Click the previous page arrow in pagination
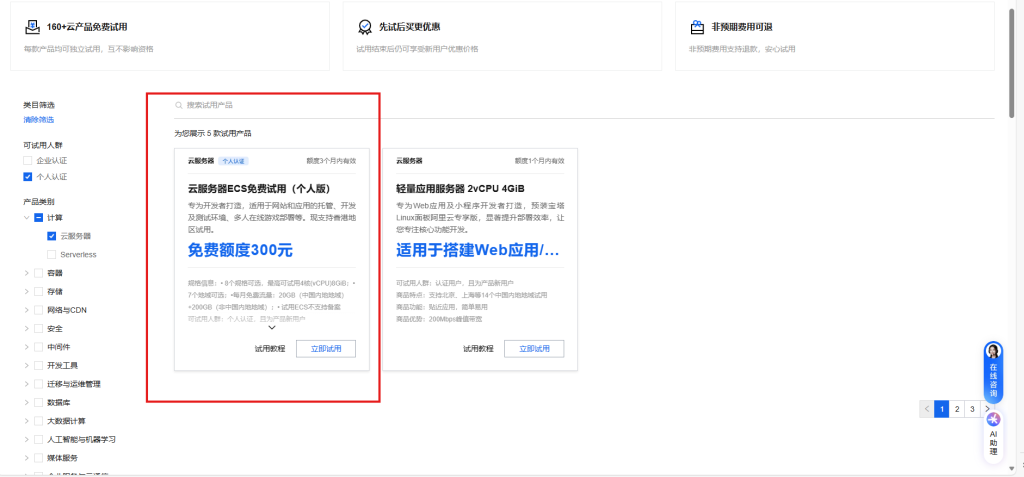1024x477 pixels. 927,409
